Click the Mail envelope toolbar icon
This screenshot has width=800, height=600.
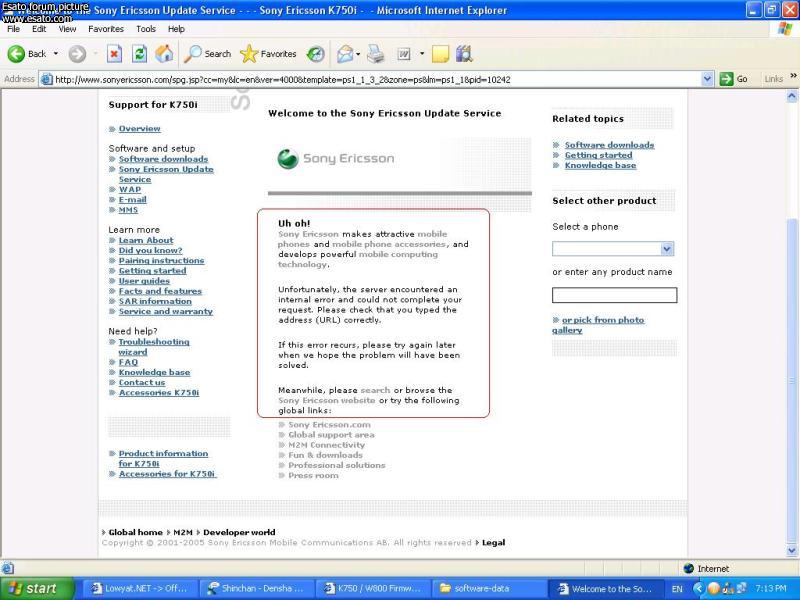click(345, 54)
